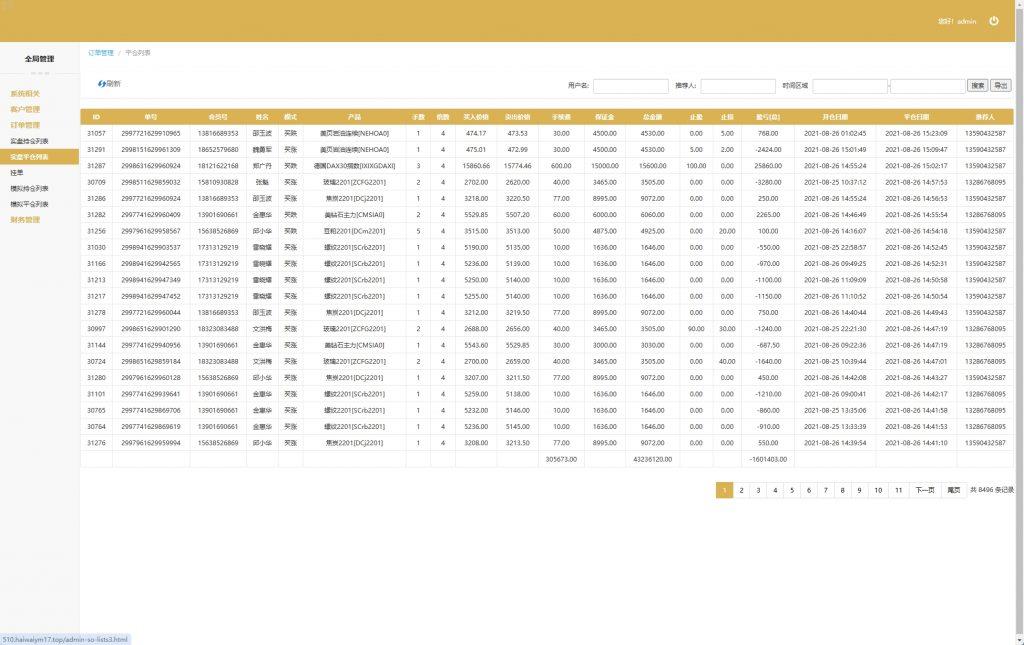Click 下一页 next page button
1024x645 pixels.
click(925, 490)
